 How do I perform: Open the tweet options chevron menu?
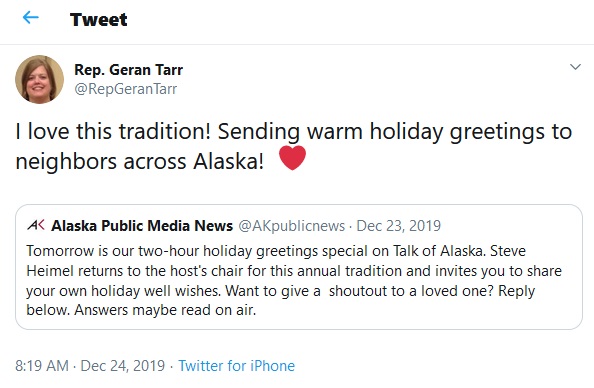[x=575, y=67]
